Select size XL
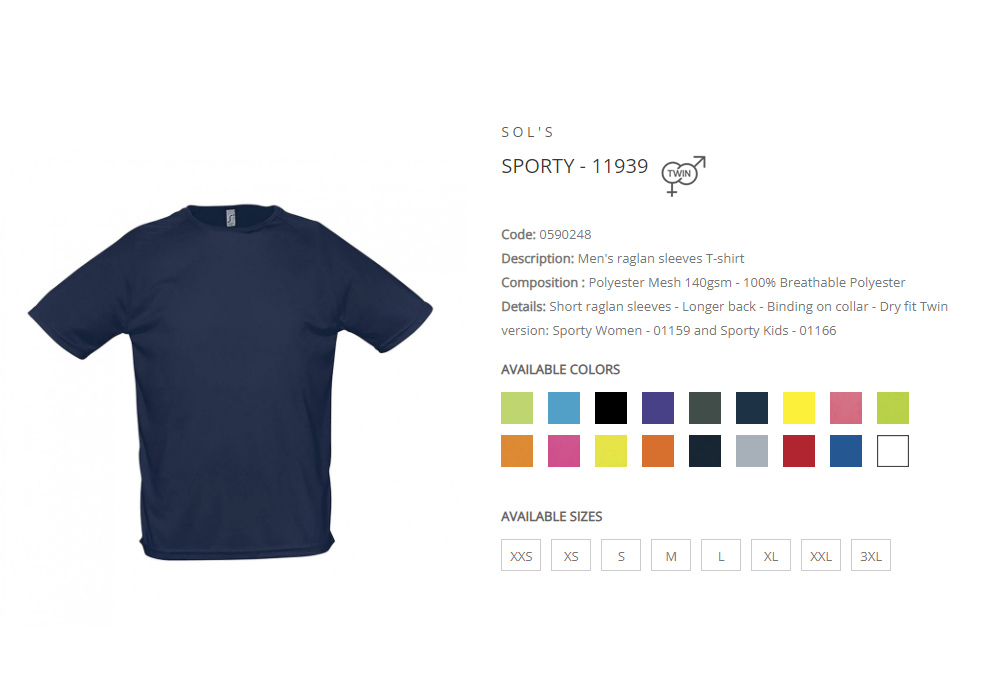 click(x=770, y=555)
